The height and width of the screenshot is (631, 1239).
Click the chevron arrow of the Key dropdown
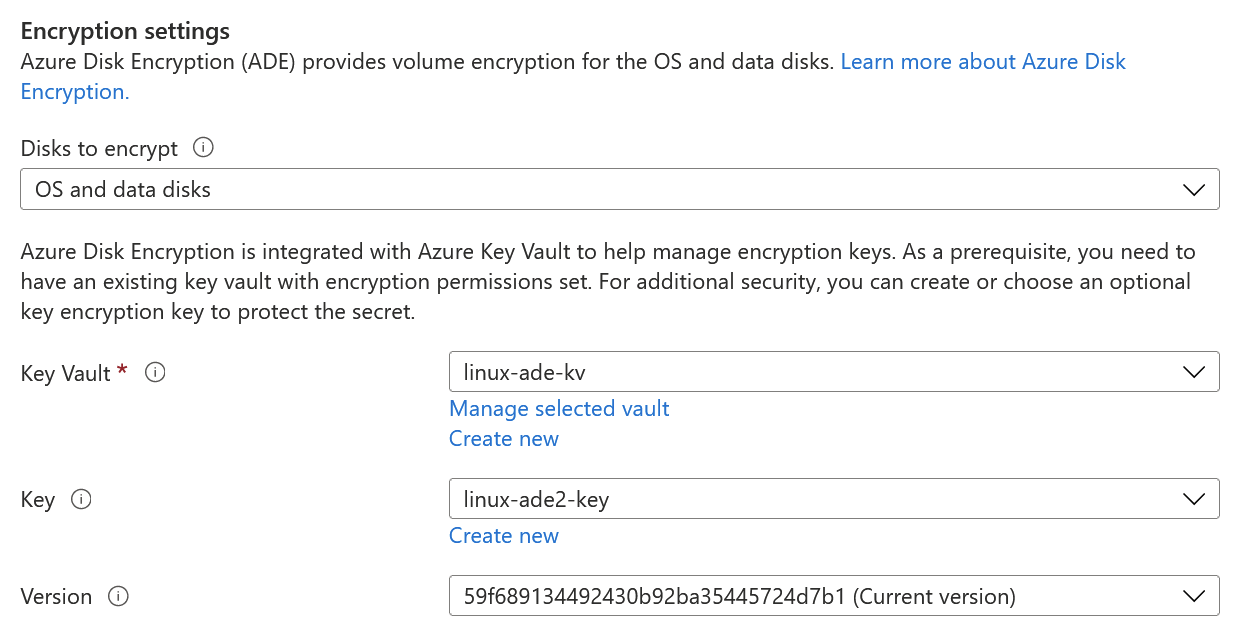tap(1193, 498)
